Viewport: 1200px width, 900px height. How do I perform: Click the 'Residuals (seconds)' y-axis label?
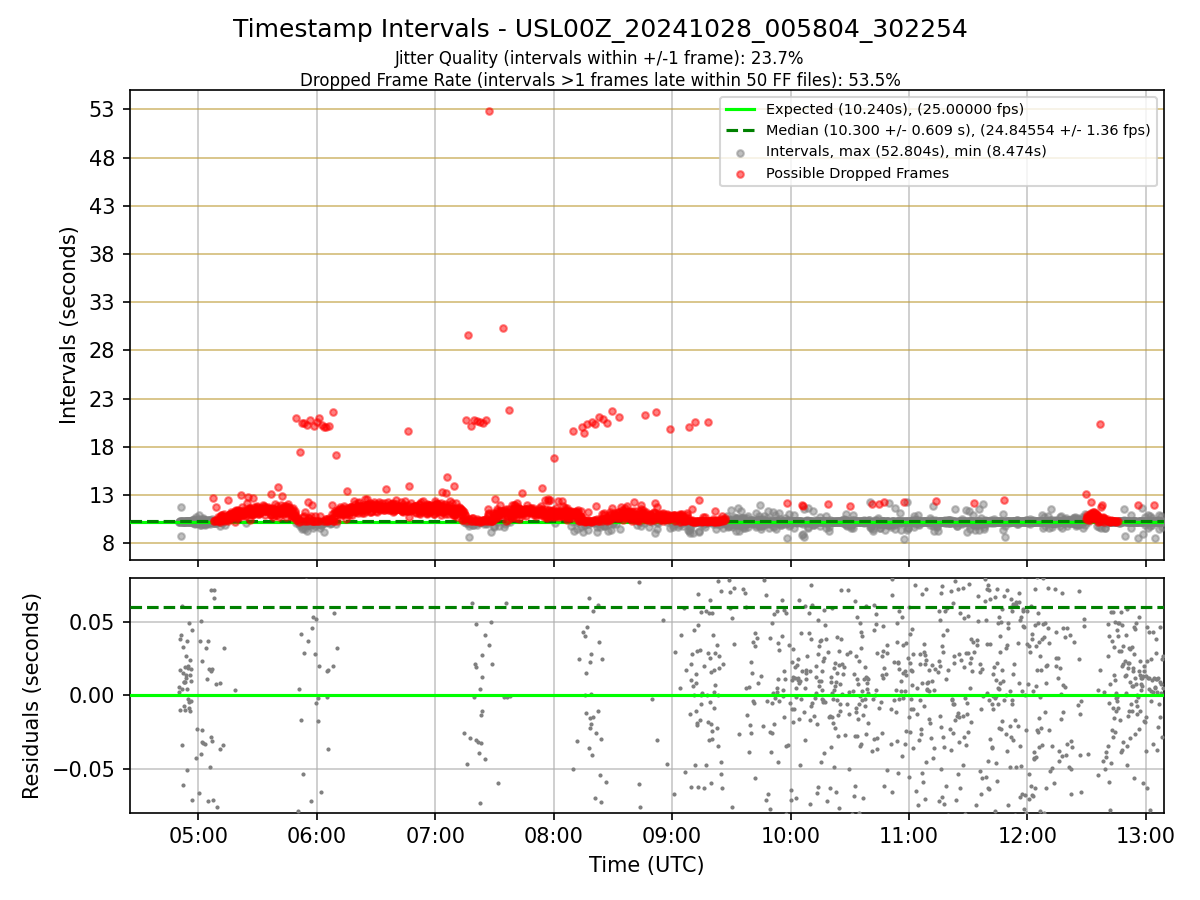pos(31,696)
